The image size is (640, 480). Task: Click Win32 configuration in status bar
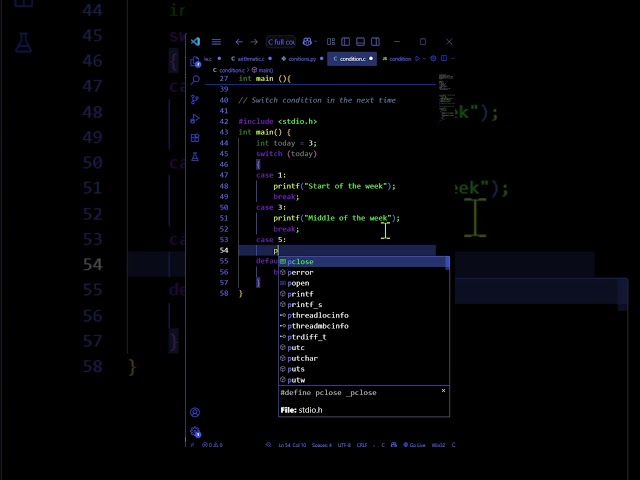438,445
